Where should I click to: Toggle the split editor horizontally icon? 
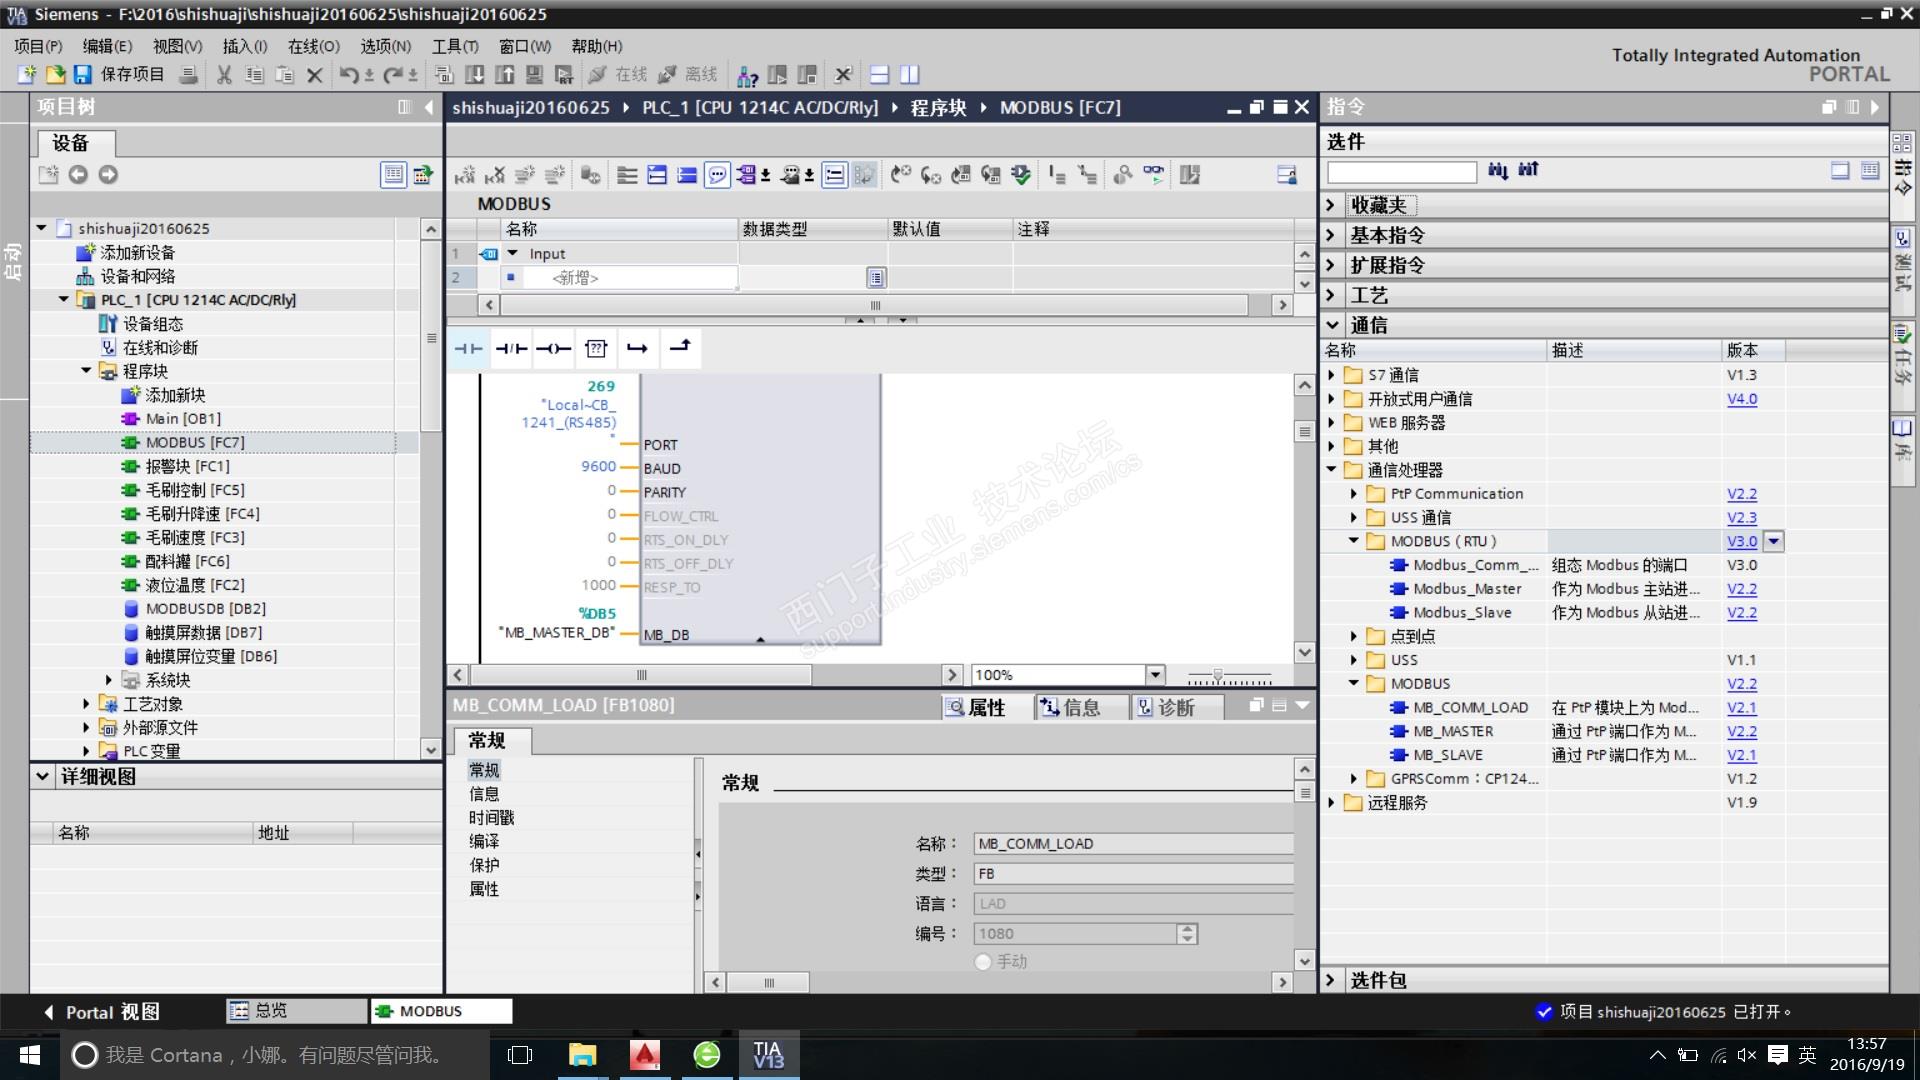tap(879, 75)
